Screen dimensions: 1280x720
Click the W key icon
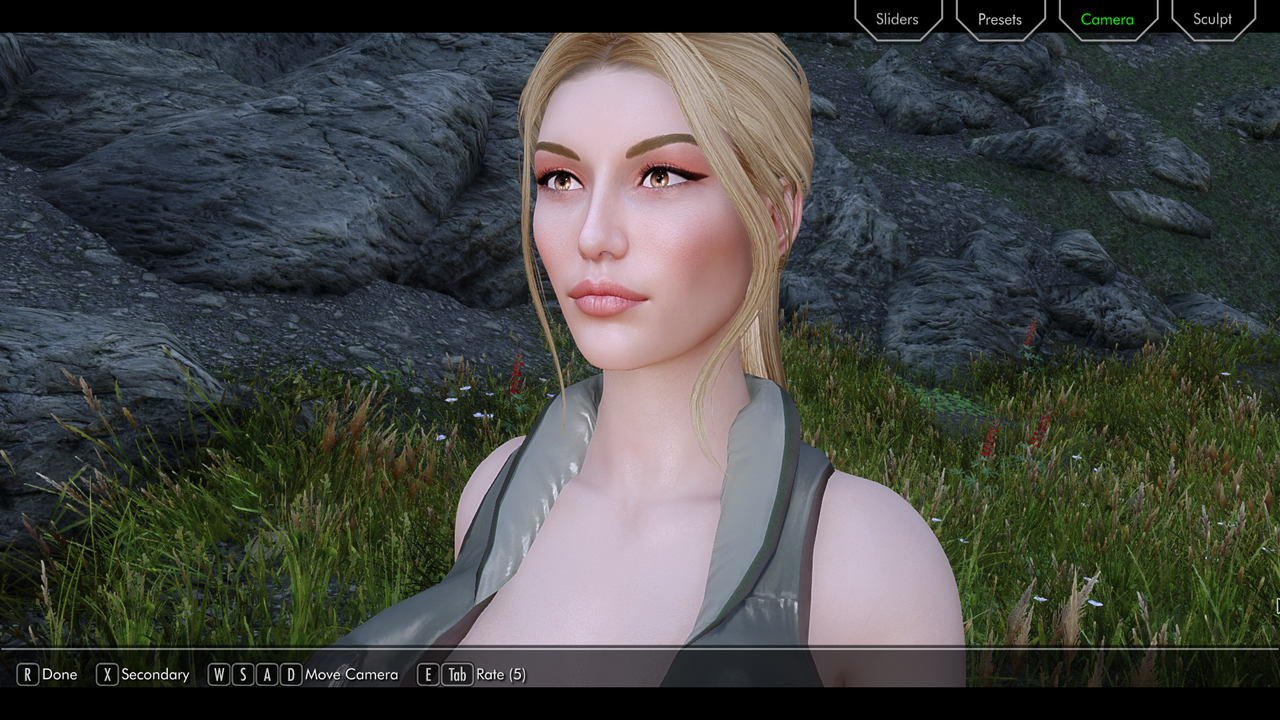click(x=219, y=675)
